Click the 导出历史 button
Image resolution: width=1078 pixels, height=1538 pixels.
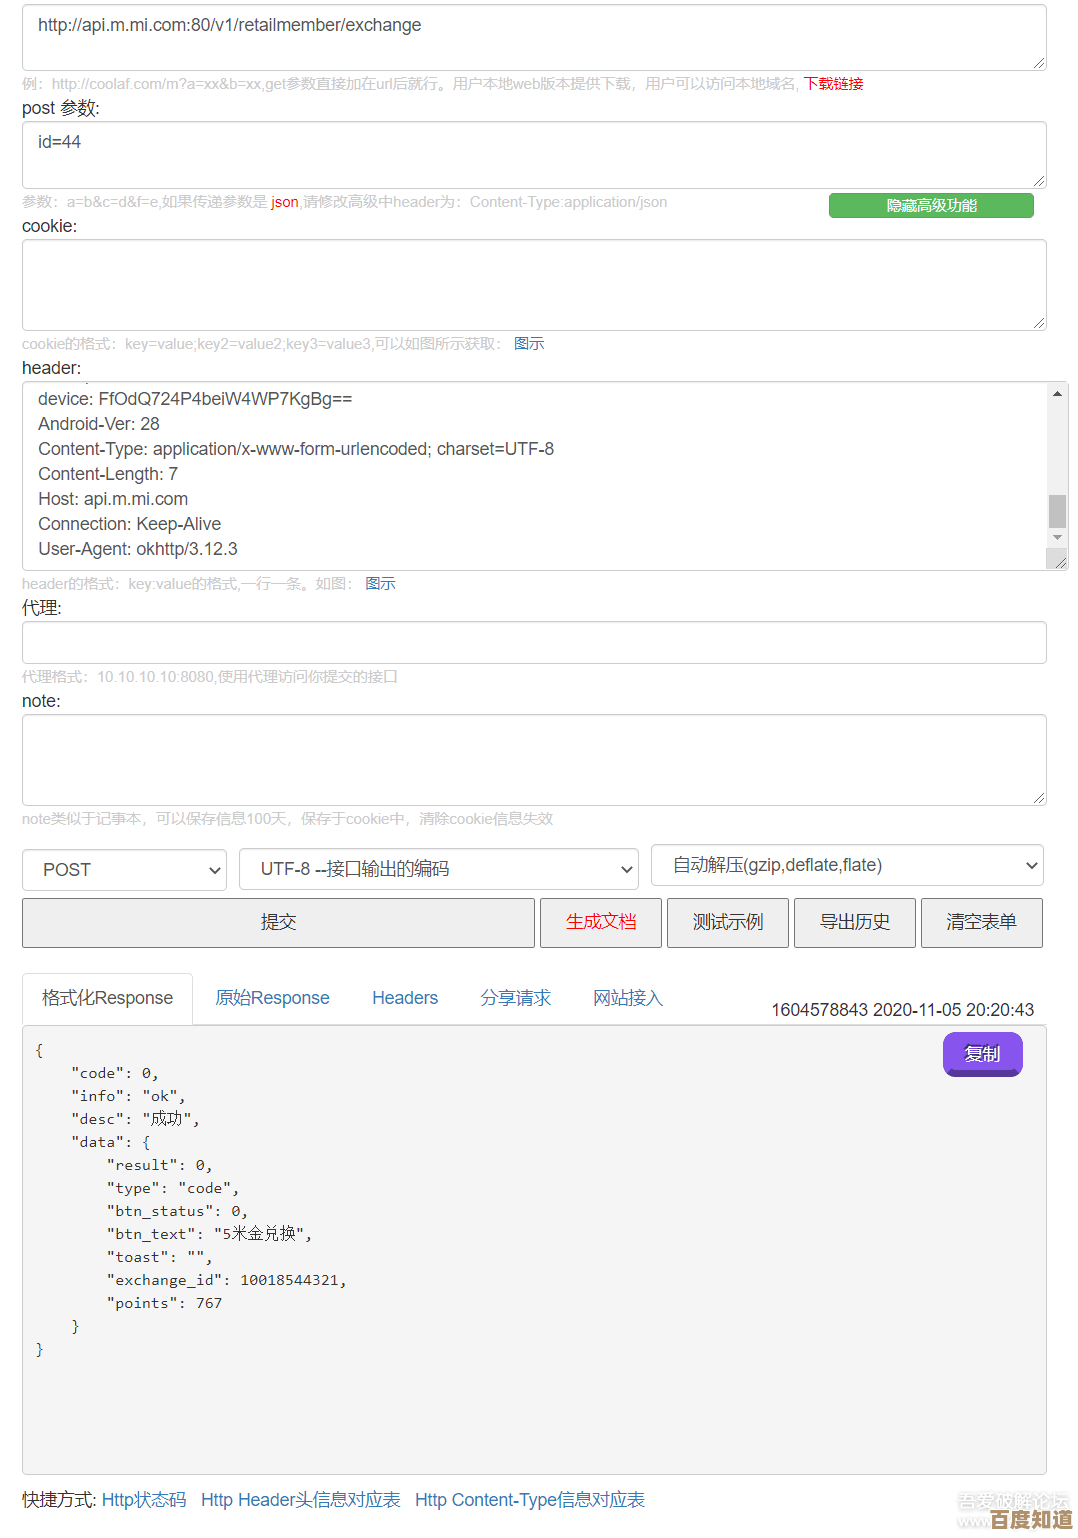[854, 922]
